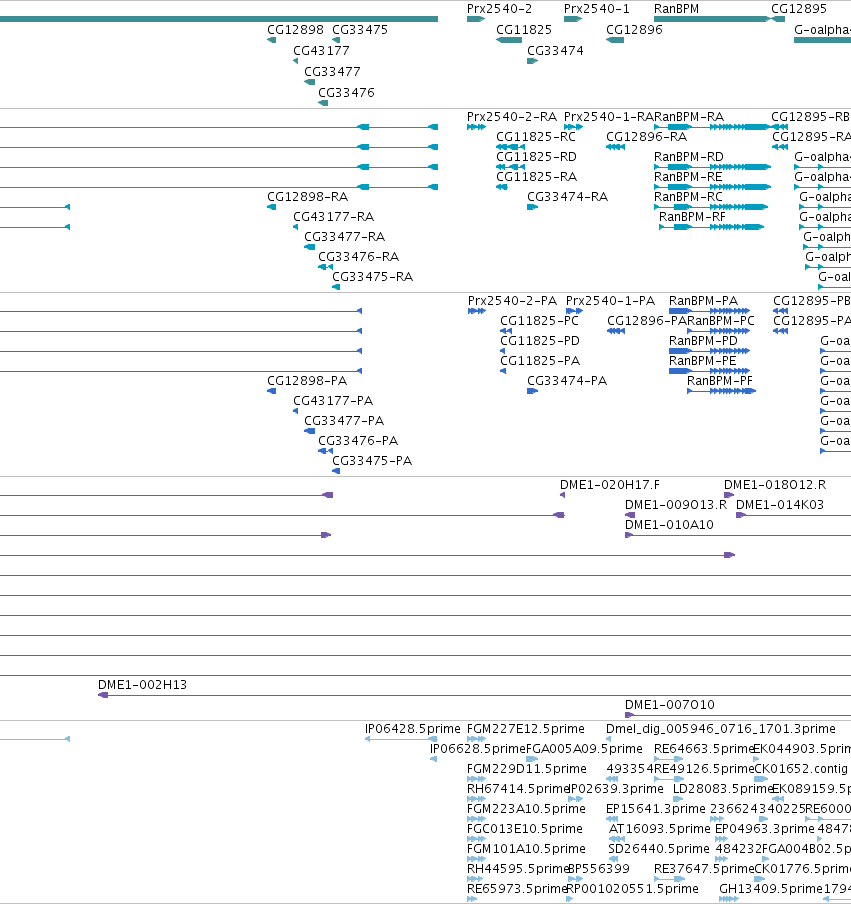Open the AT16093.5prime cDNA label
The height and width of the screenshot is (904, 851).
660,828
